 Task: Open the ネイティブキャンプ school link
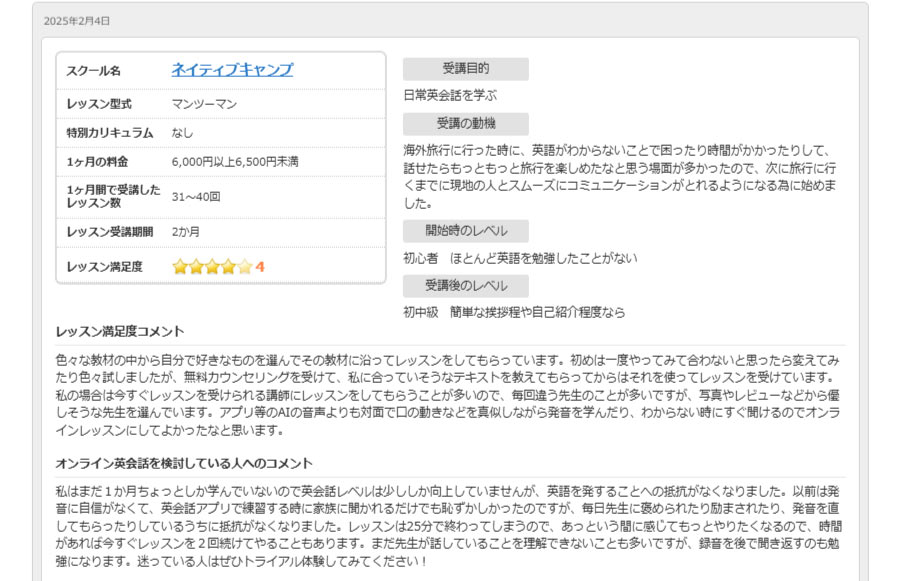coord(232,70)
